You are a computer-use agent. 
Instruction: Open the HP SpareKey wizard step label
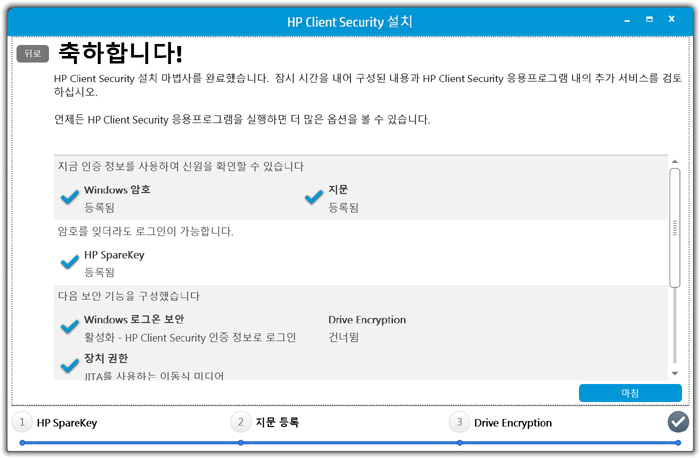coord(67,423)
